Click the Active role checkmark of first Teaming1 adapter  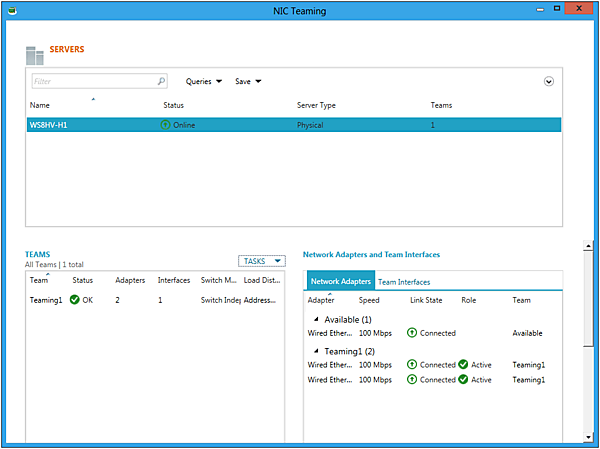pyautogui.click(x=463, y=365)
